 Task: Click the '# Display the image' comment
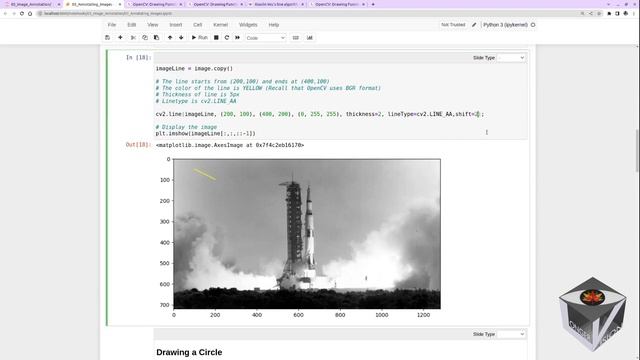[187, 127]
